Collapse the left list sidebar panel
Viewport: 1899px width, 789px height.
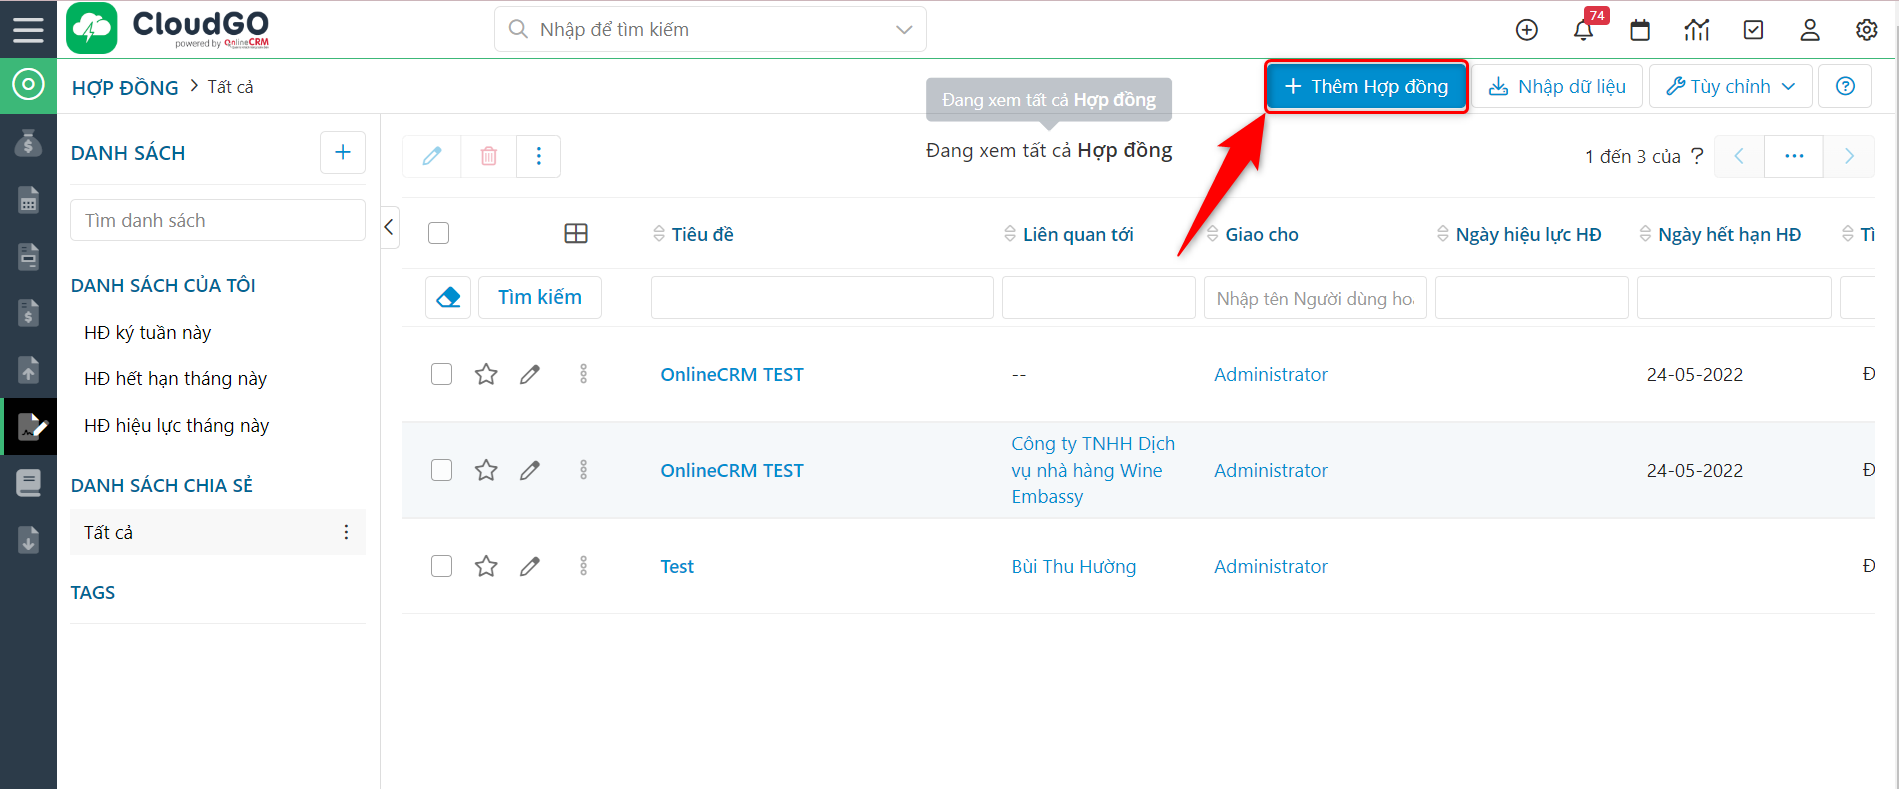390,227
